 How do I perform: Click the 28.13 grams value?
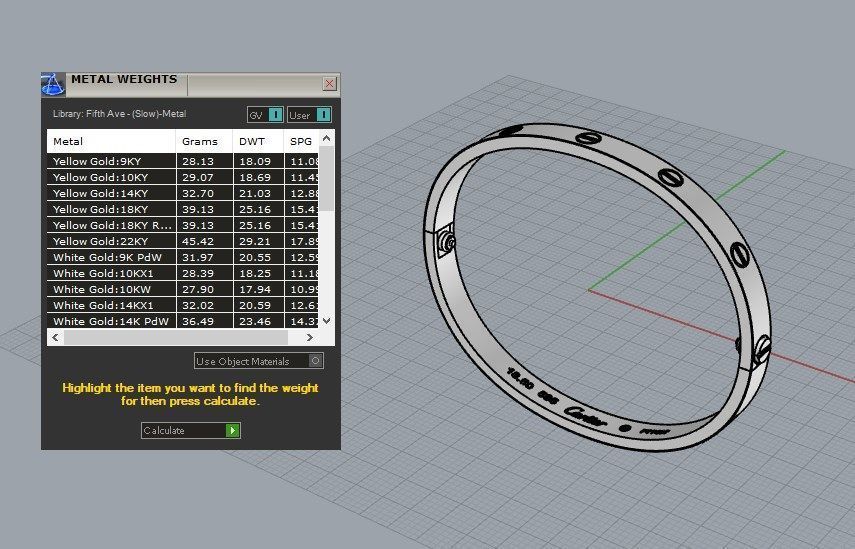point(198,161)
